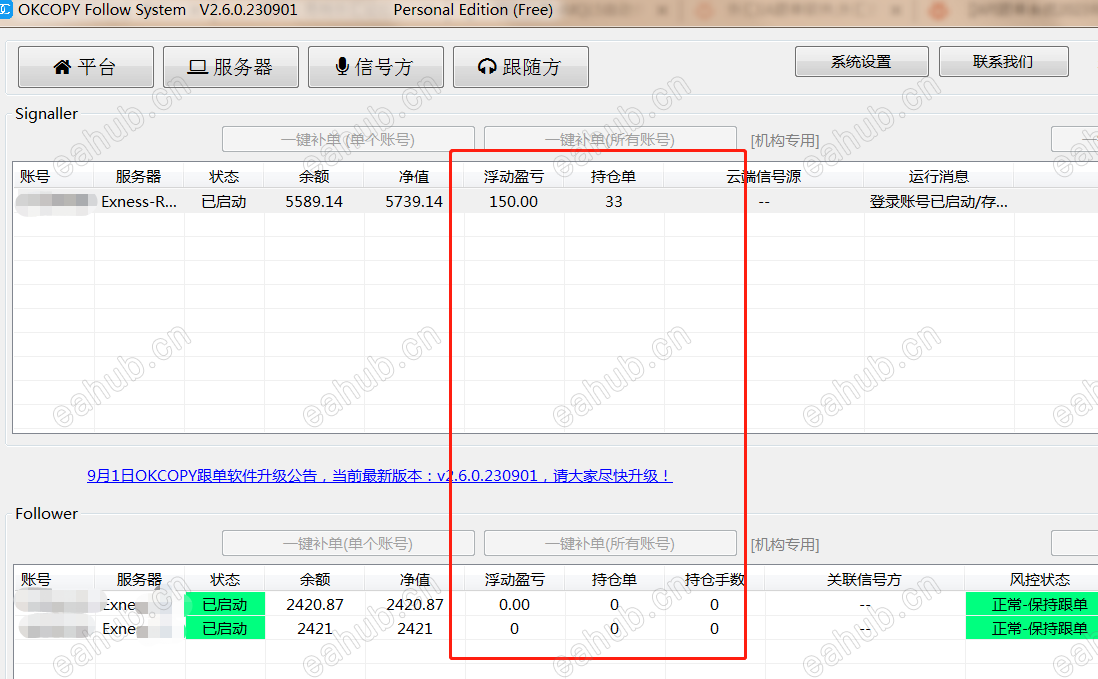Click 一键补单(单个账号) in the Follower section
This screenshot has height=679, width=1098.
(348, 543)
